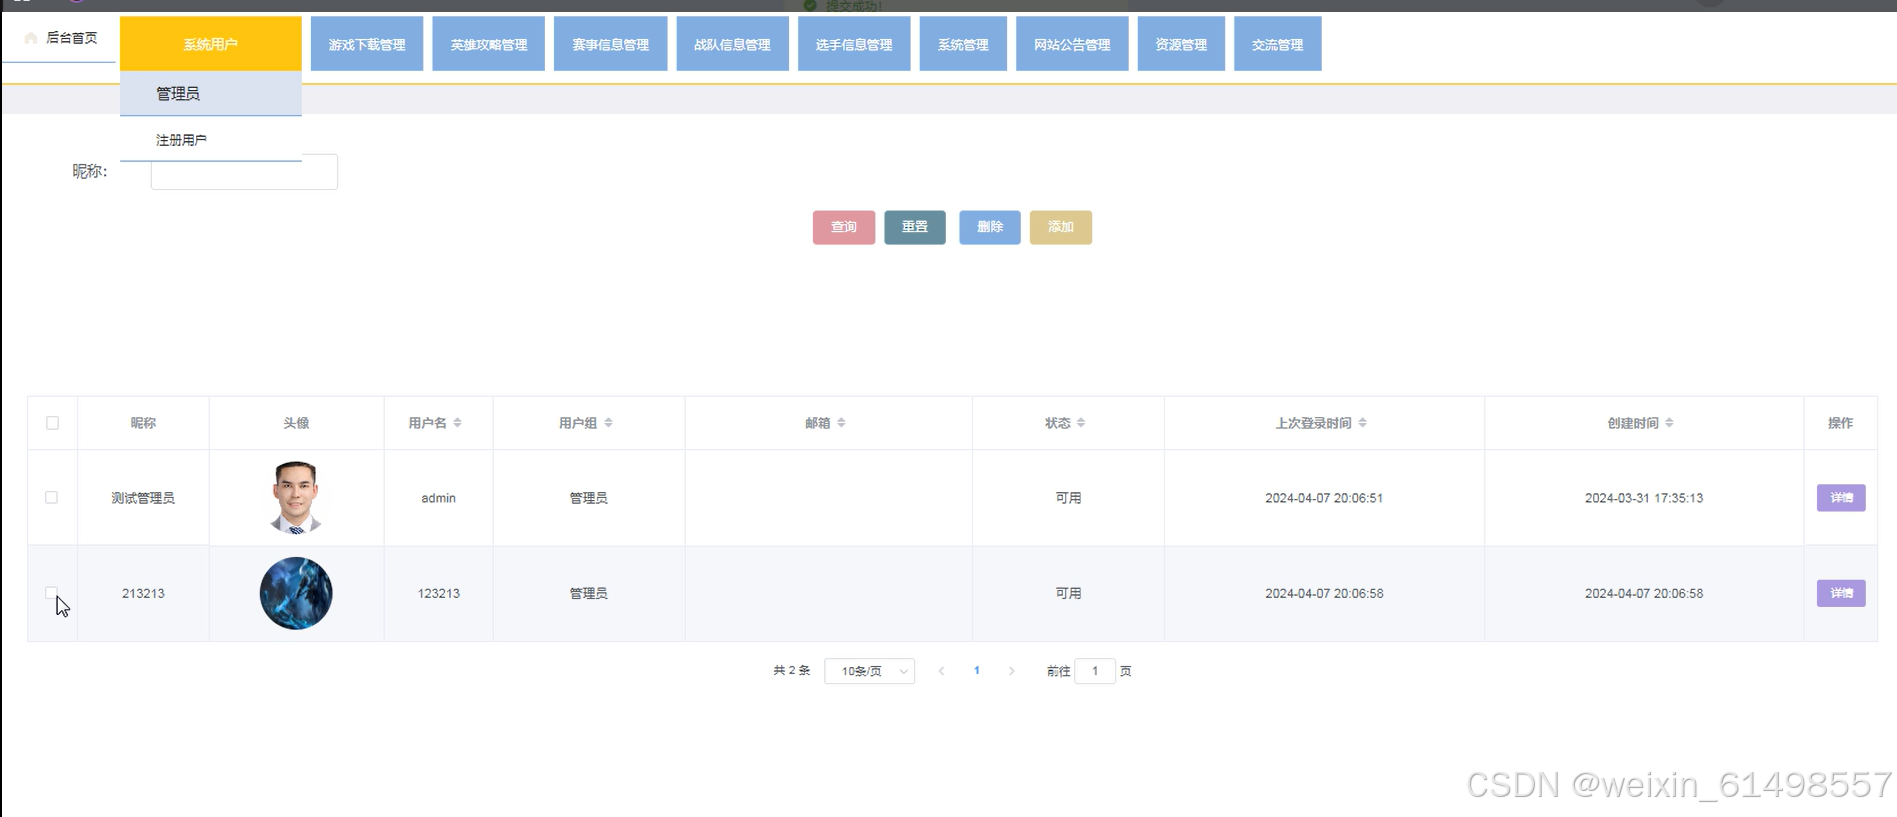
Task: Open 战队信息管理 menu
Action: pos(732,44)
